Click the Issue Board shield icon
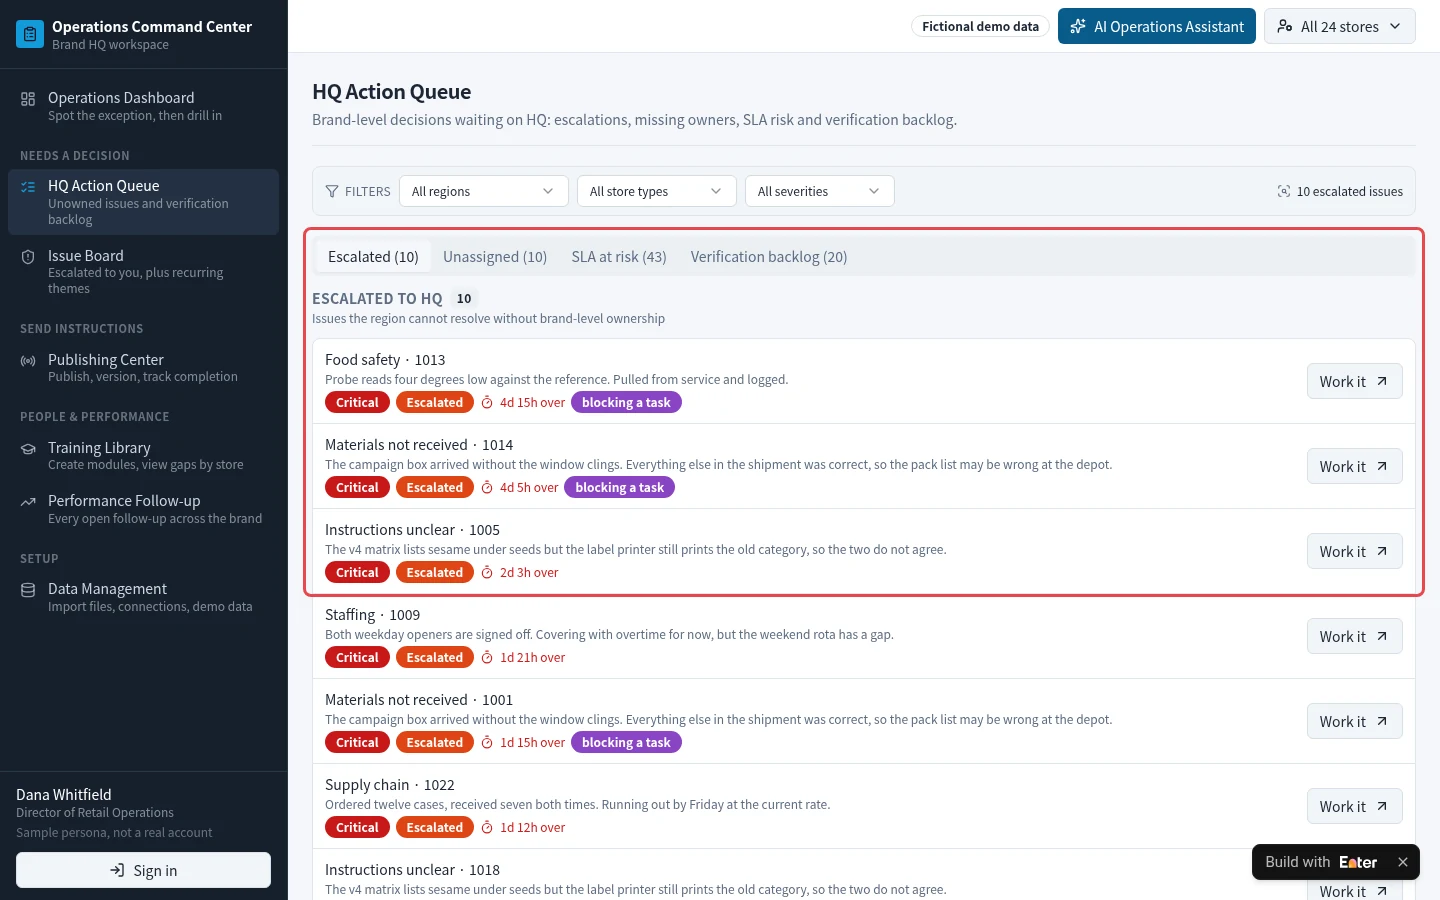 pos(28,256)
